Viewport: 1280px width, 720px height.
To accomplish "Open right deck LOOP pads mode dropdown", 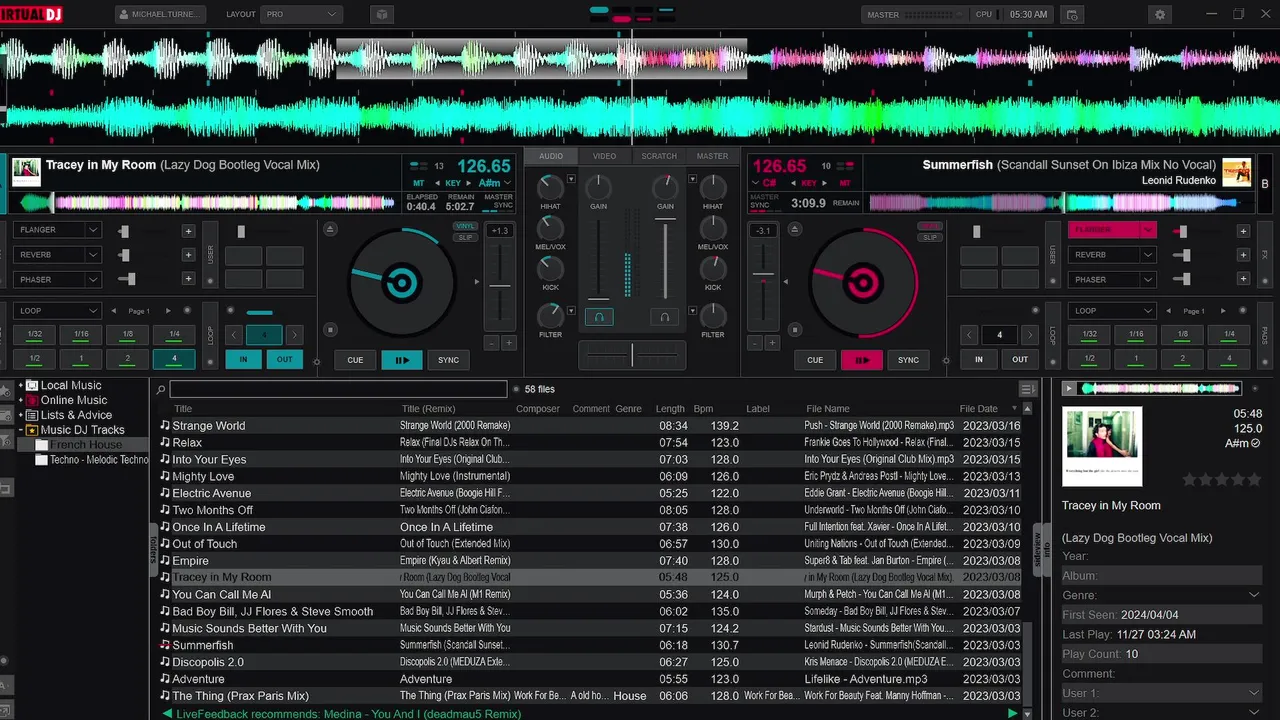I will pyautogui.click(x=1112, y=311).
